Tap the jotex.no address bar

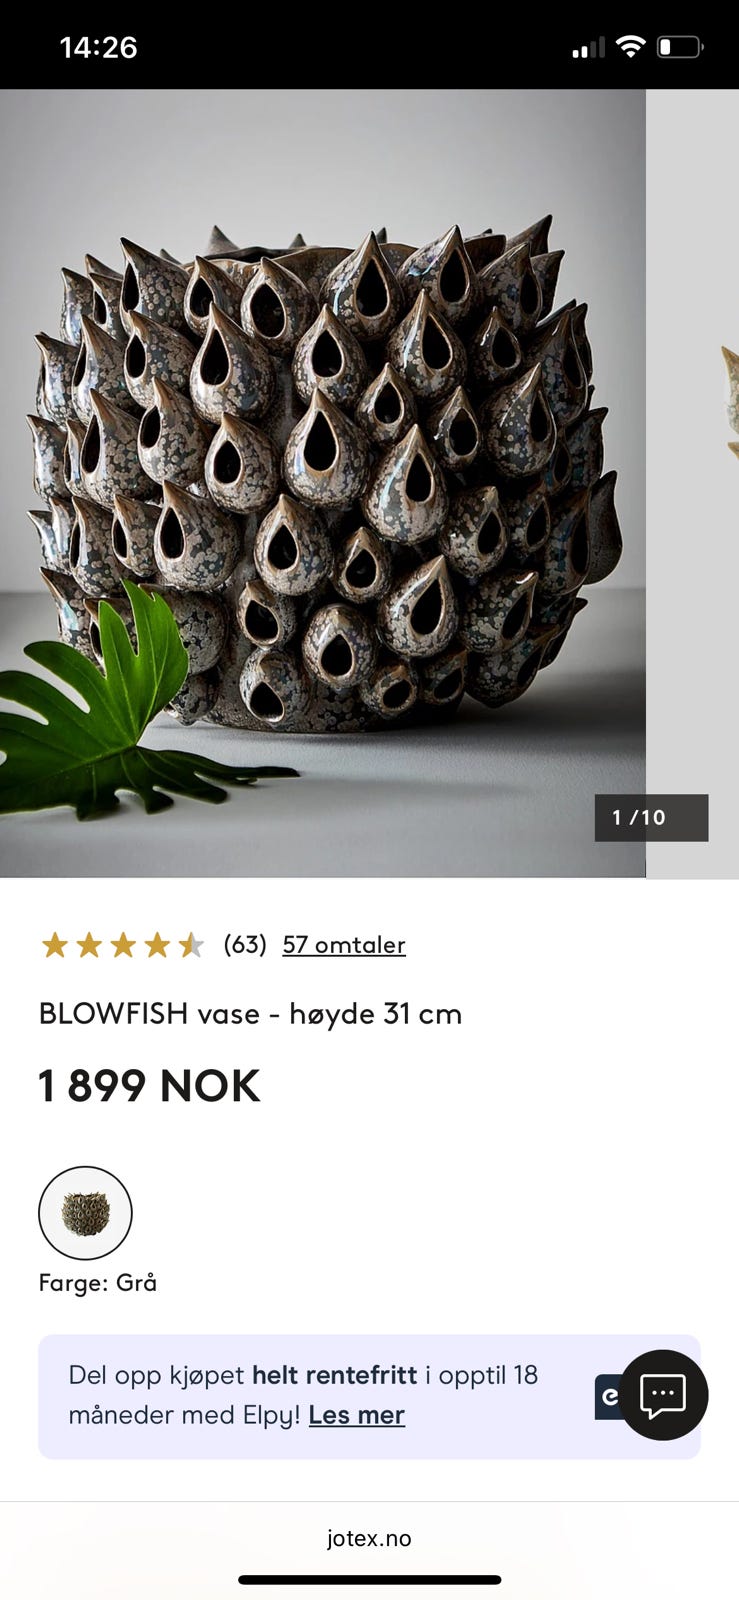[369, 1538]
